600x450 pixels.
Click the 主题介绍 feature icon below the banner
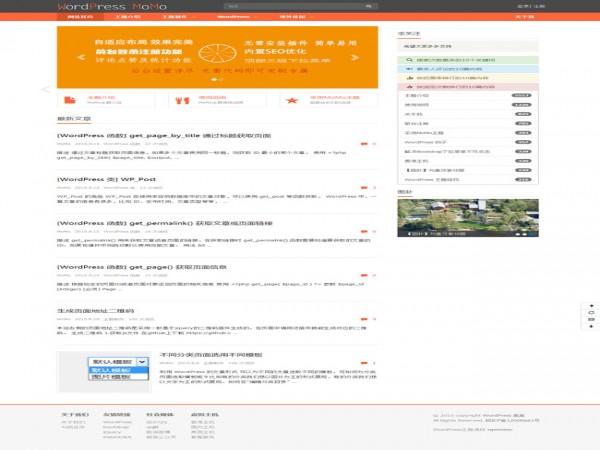pyautogui.click(x=67, y=100)
